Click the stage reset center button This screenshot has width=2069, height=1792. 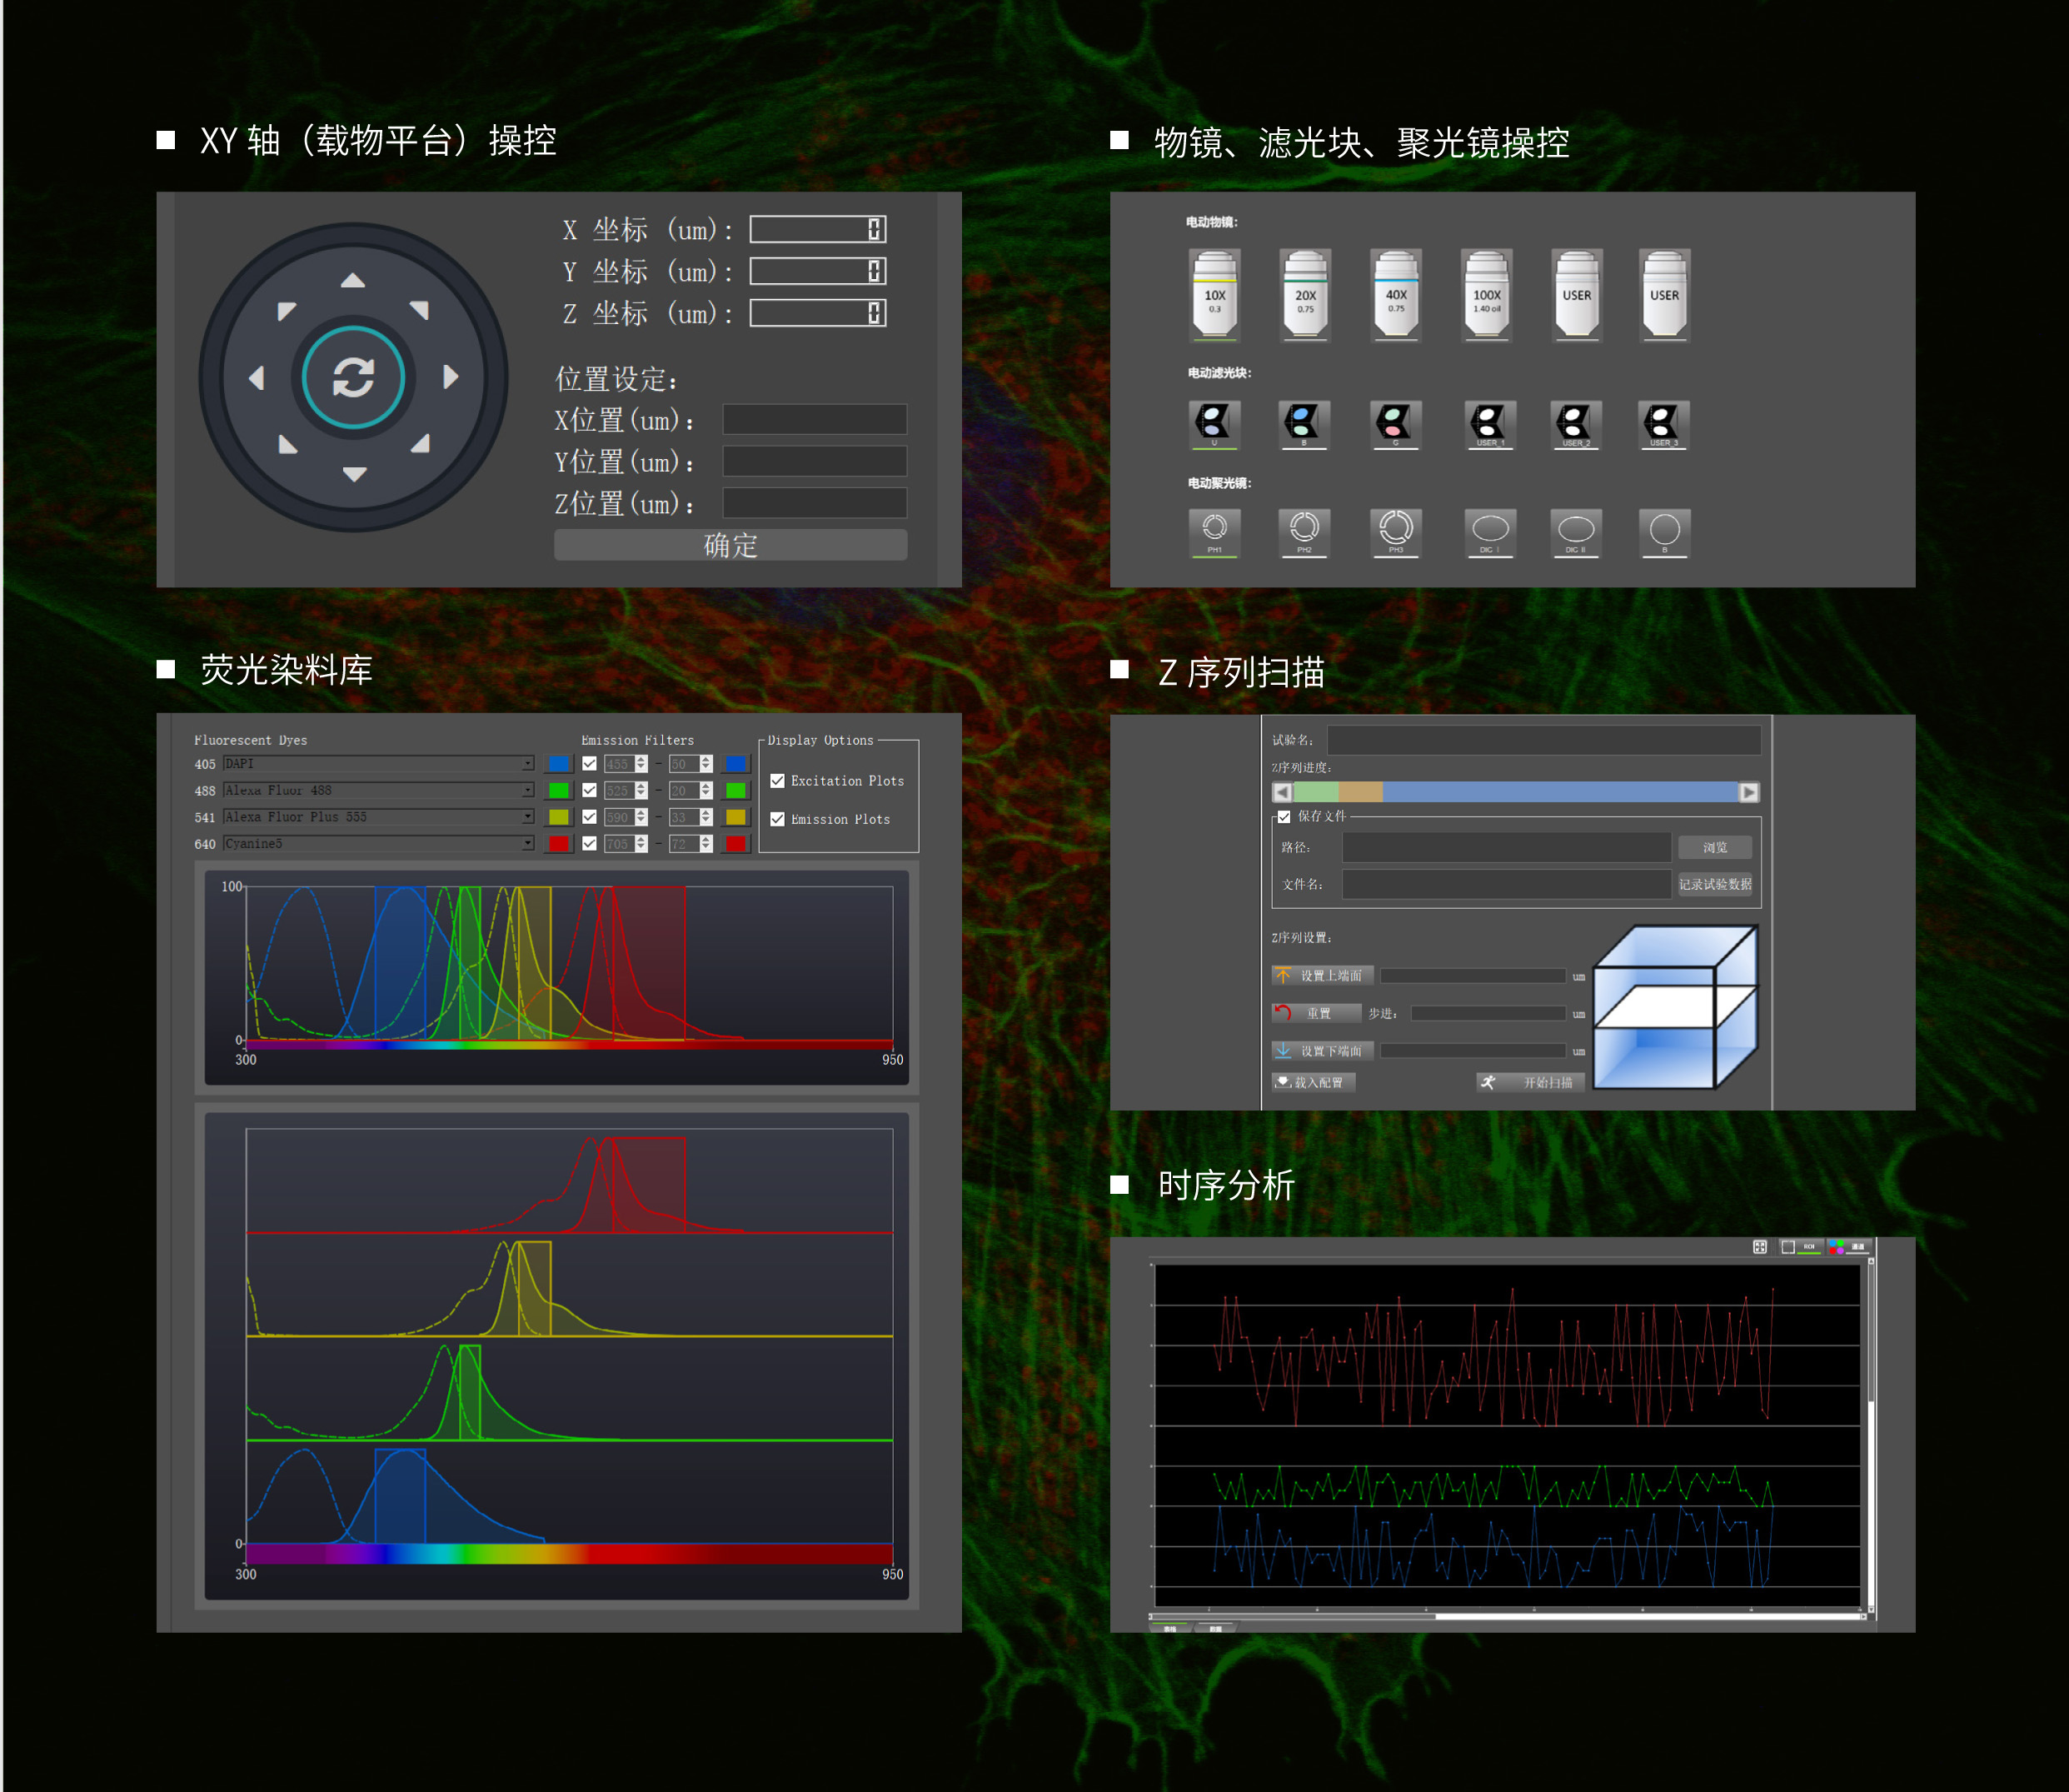[x=353, y=378]
